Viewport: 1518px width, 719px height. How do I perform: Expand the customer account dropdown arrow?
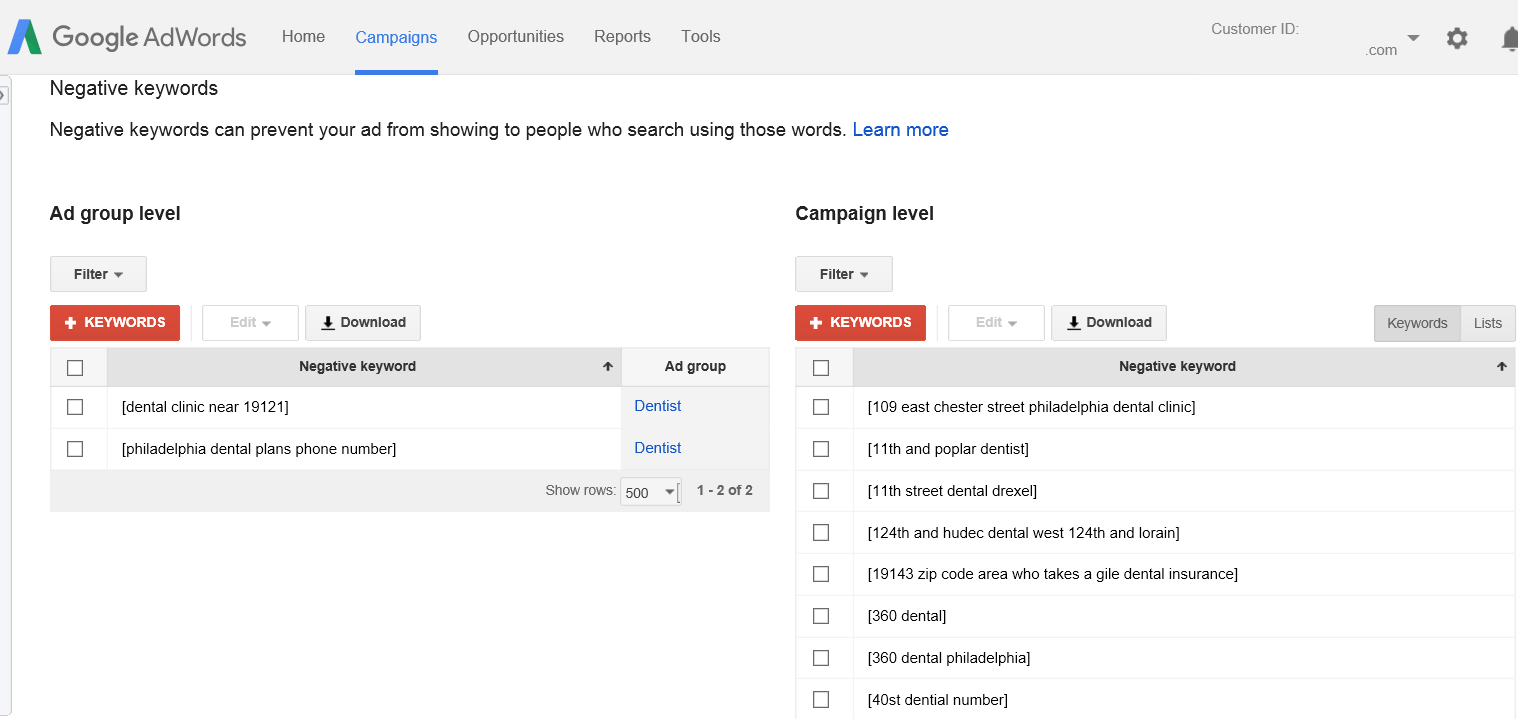[x=1413, y=38]
